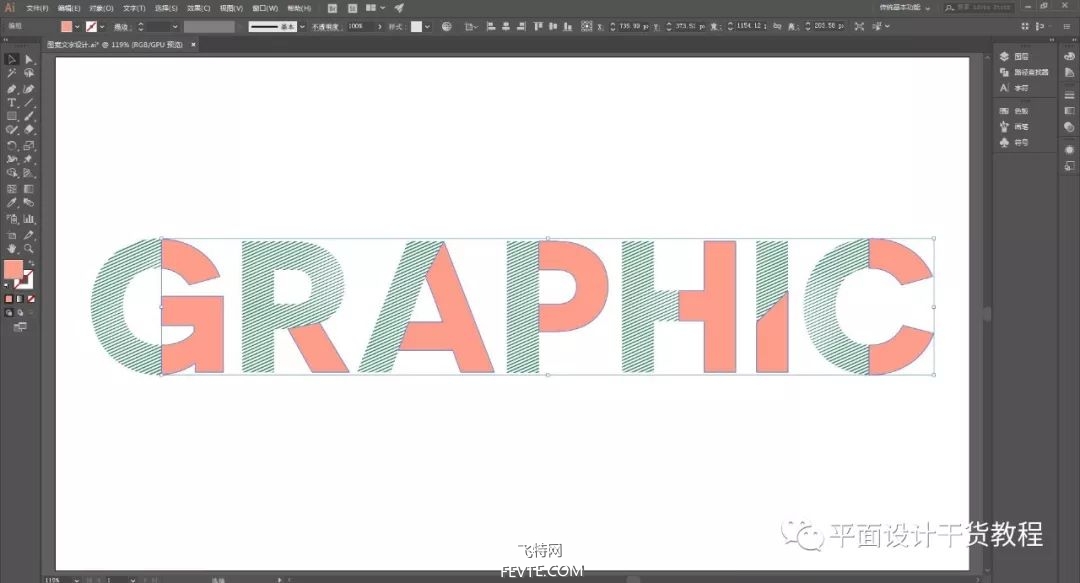Select the Eraser tool
This screenshot has height=583, width=1080.
click(29, 130)
